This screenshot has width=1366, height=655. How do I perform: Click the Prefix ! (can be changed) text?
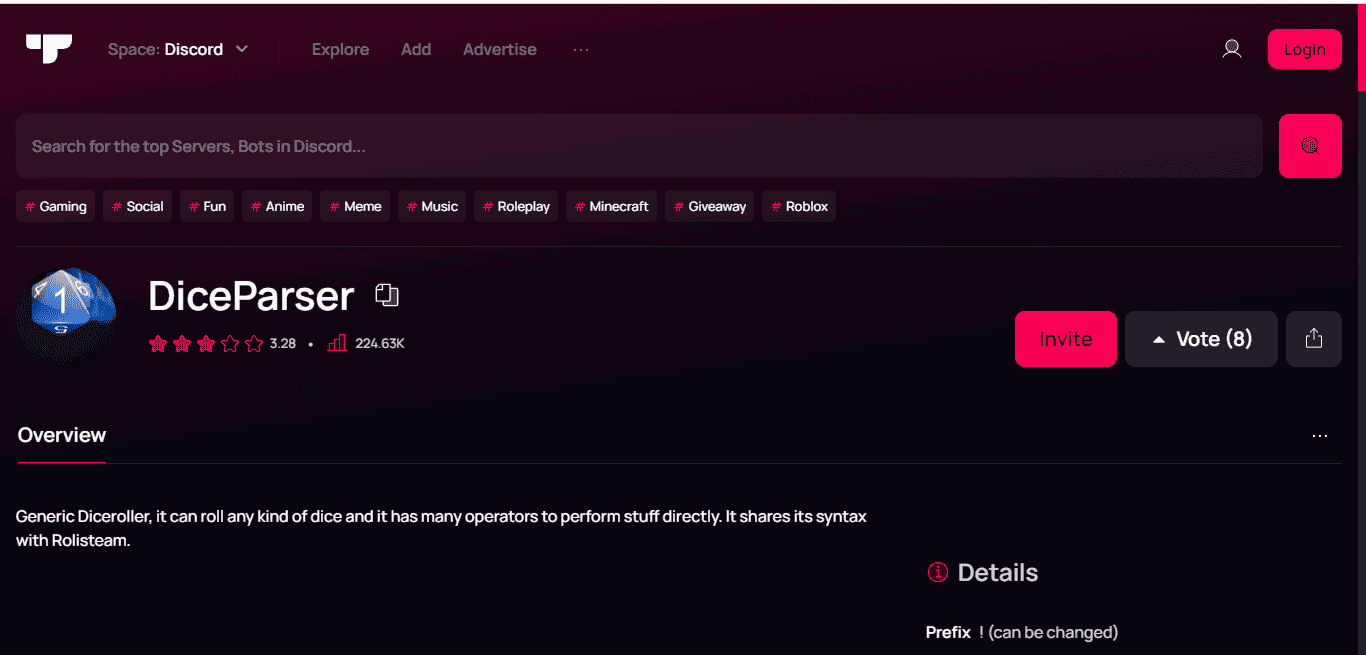coord(1022,632)
